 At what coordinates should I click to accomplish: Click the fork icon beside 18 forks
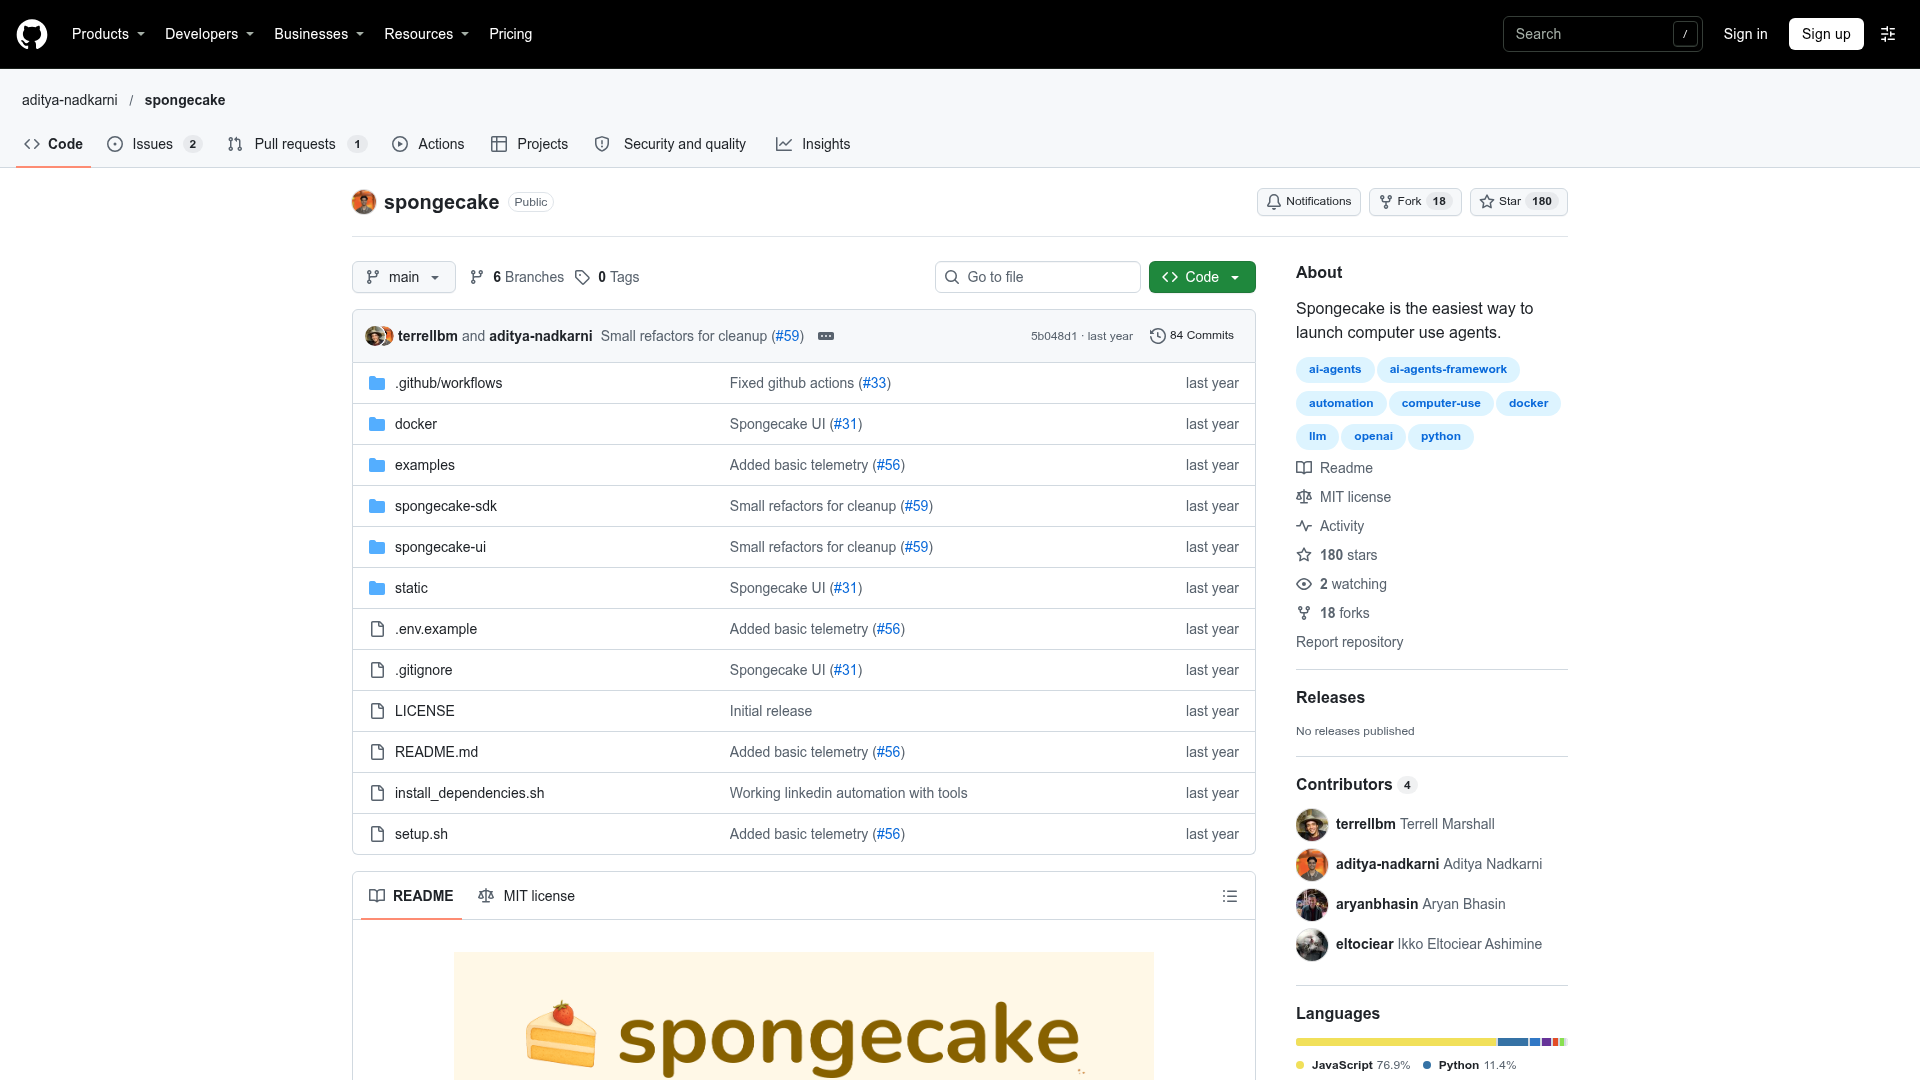[1304, 613]
